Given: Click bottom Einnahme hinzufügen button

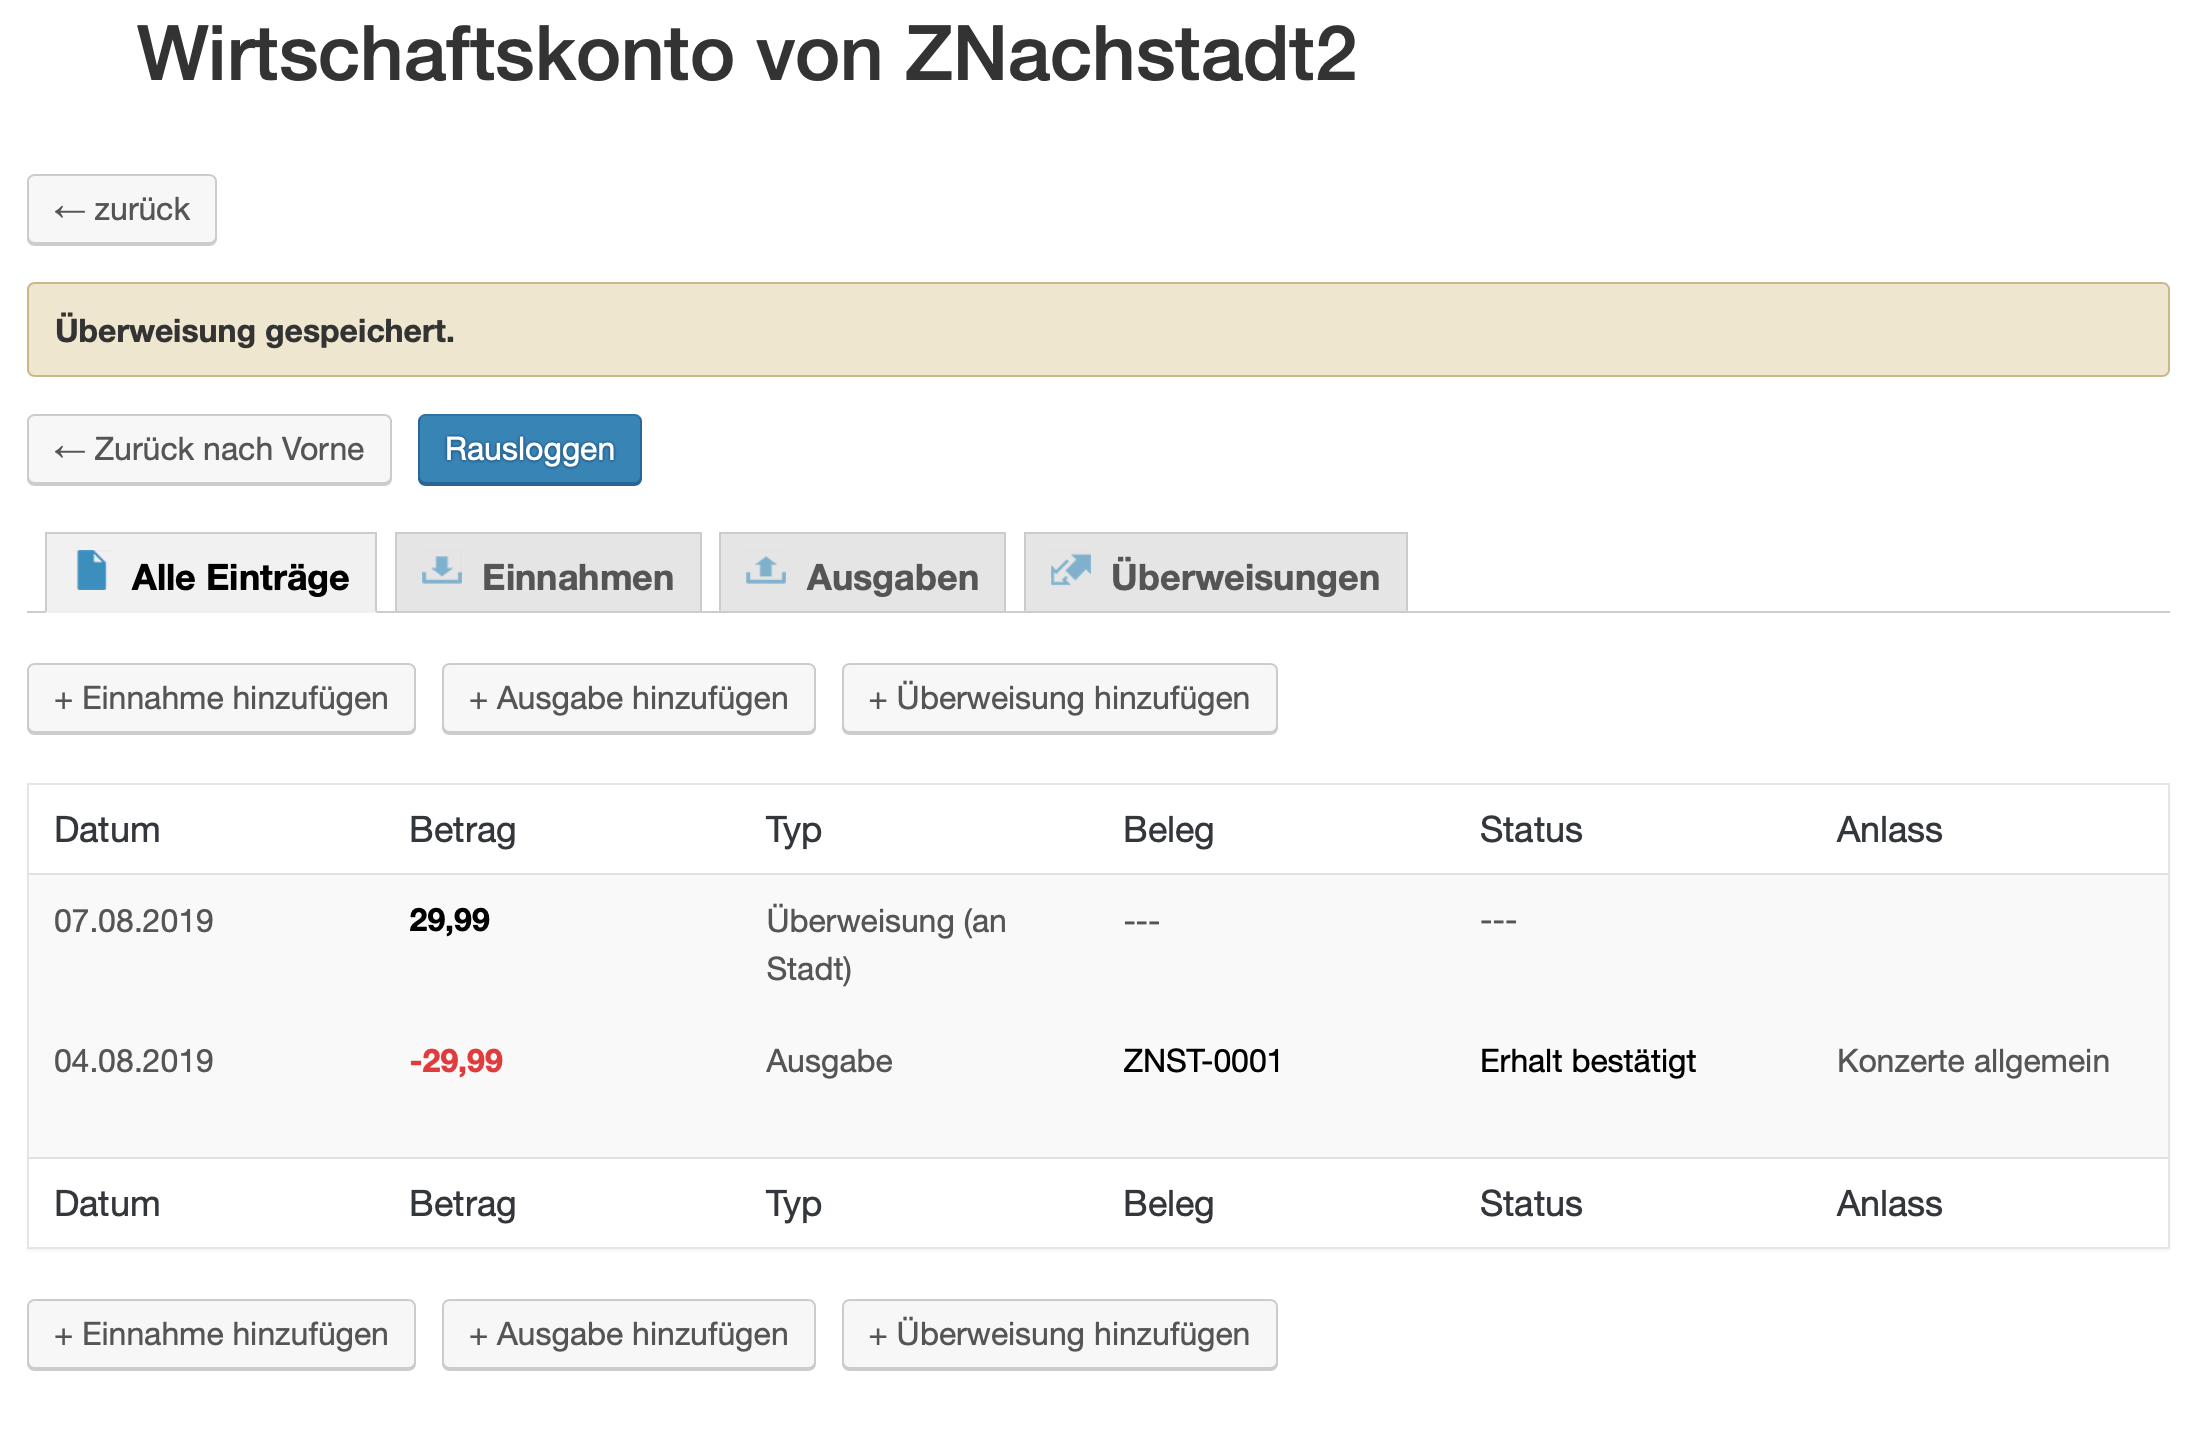Looking at the screenshot, I should (x=221, y=1334).
